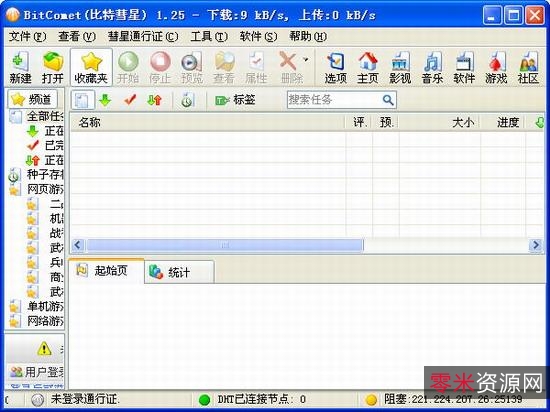Select the 兵 subfolder under 网页游戏

(x=46, y=262)
